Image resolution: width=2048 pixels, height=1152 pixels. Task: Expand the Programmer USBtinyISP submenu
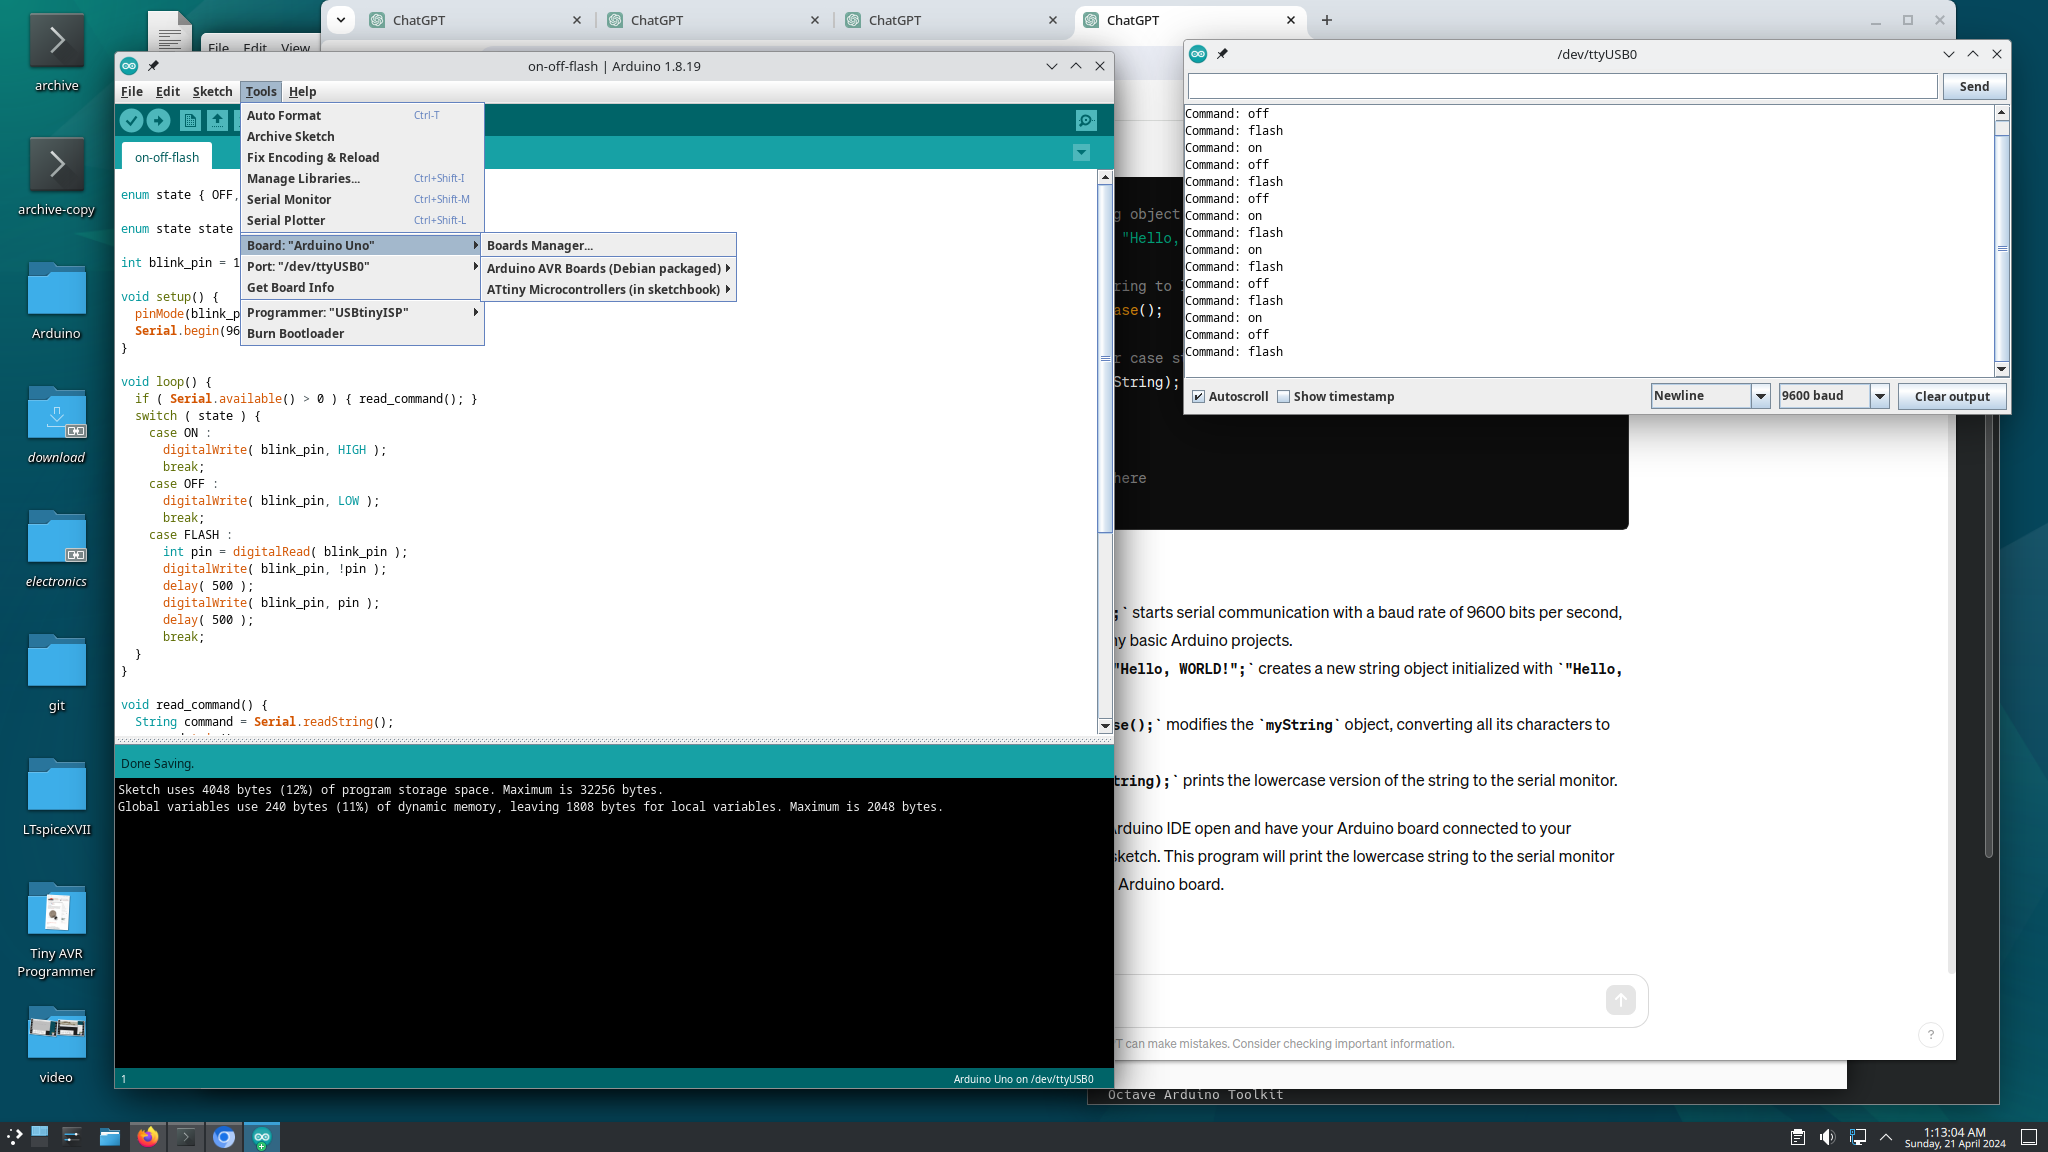click(362, 312)
